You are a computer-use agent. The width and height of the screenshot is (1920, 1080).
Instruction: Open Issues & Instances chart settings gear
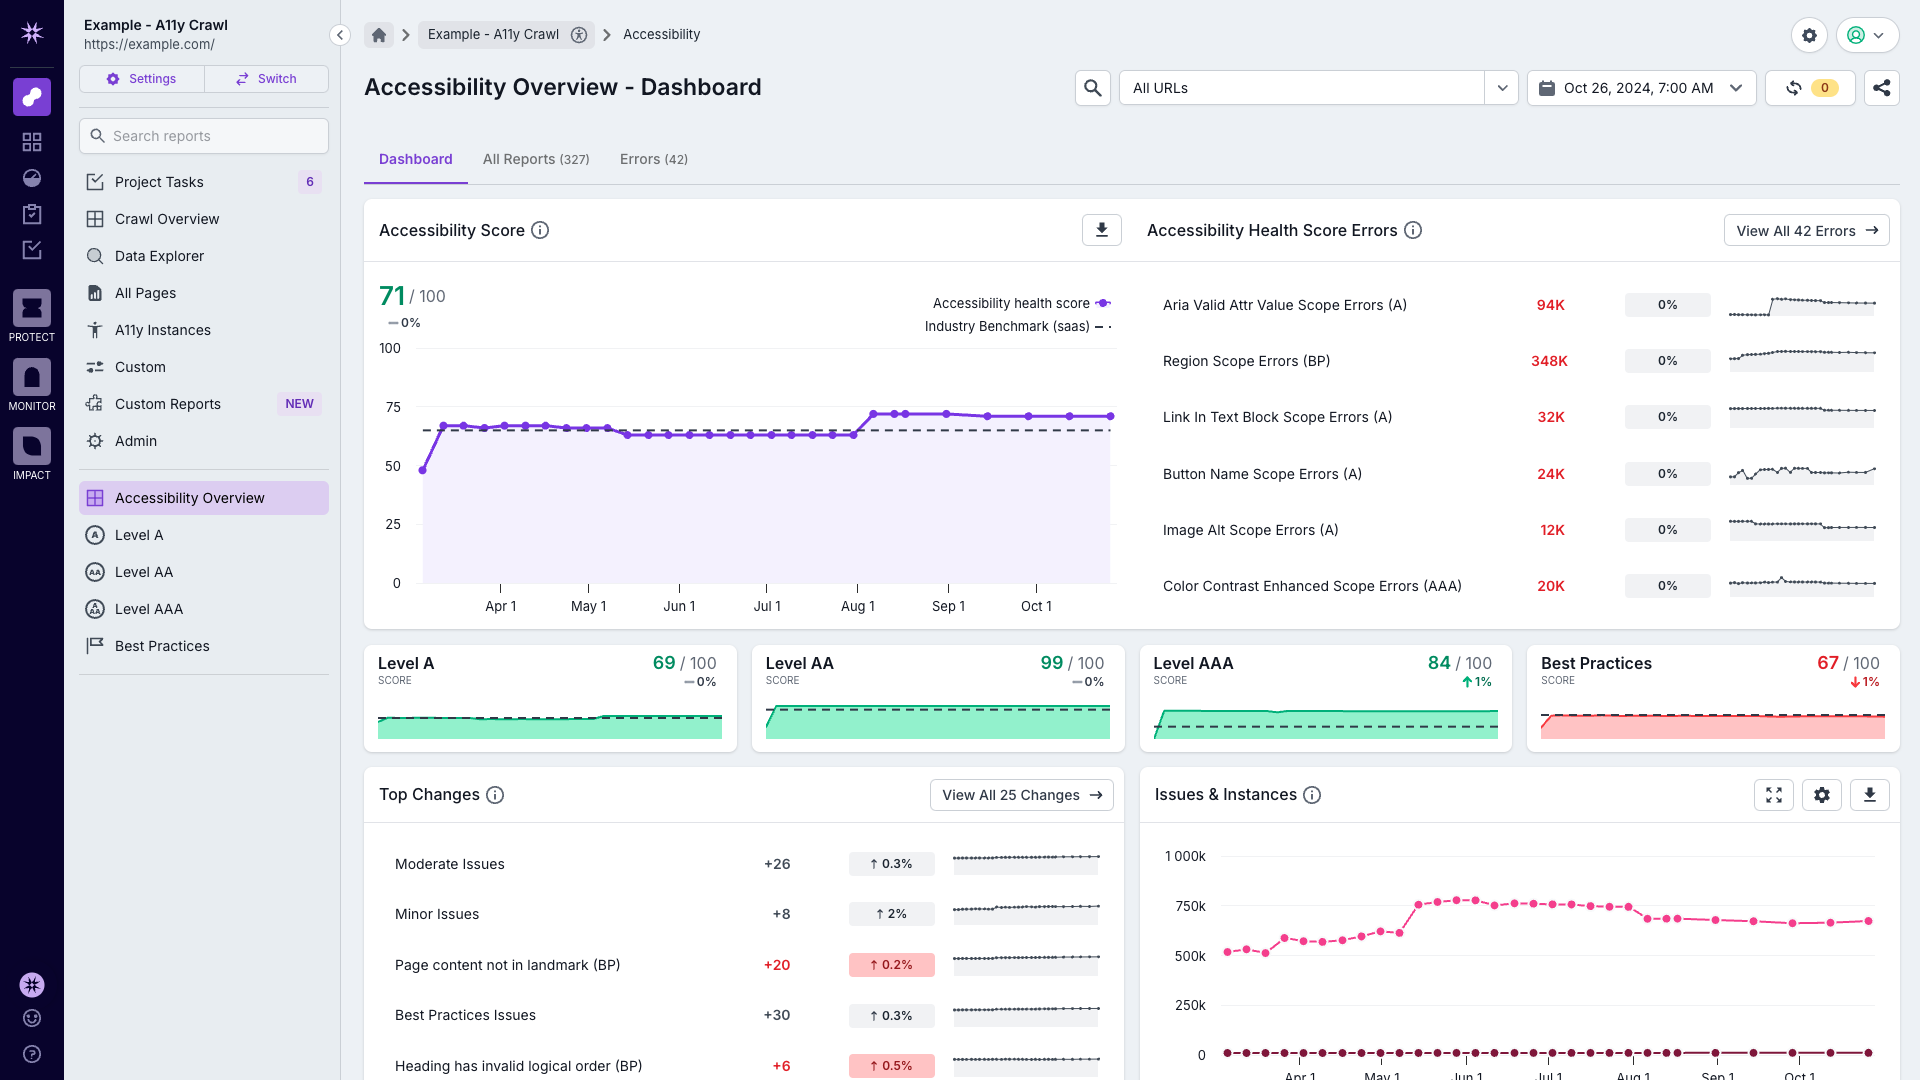click(1821, 795)
